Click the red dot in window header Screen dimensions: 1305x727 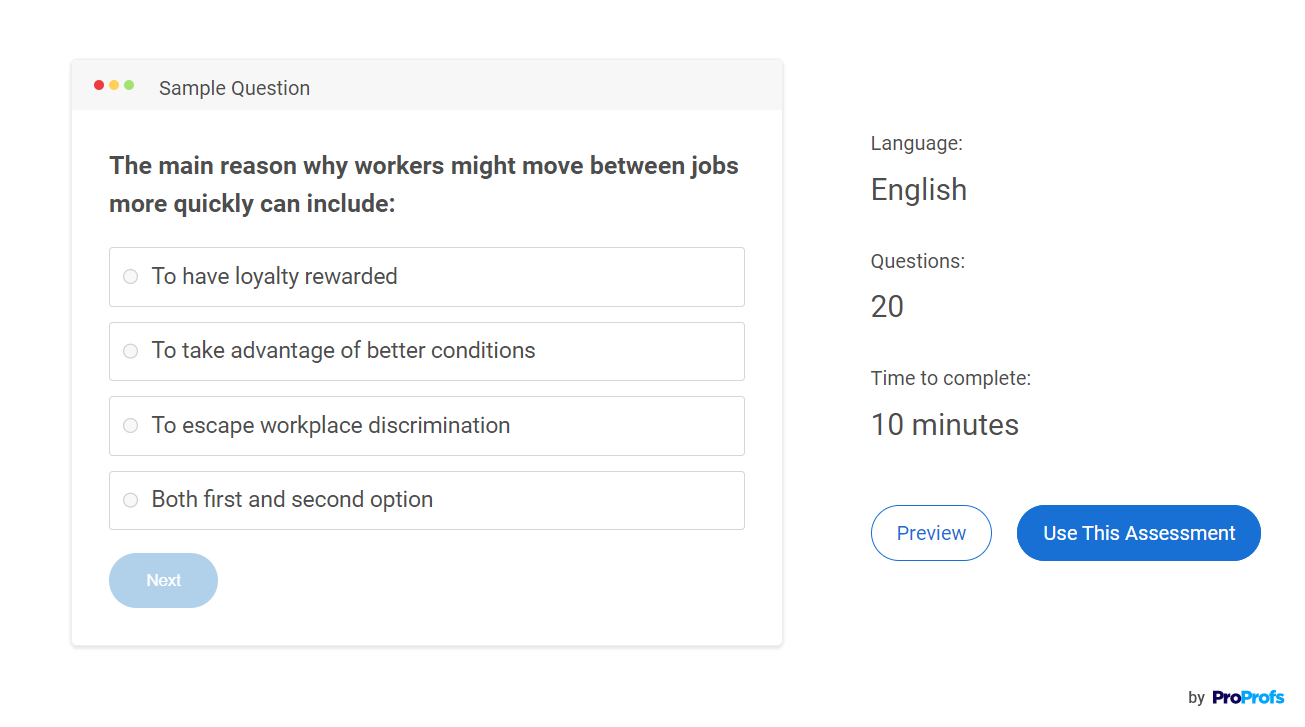click(99, 85)
